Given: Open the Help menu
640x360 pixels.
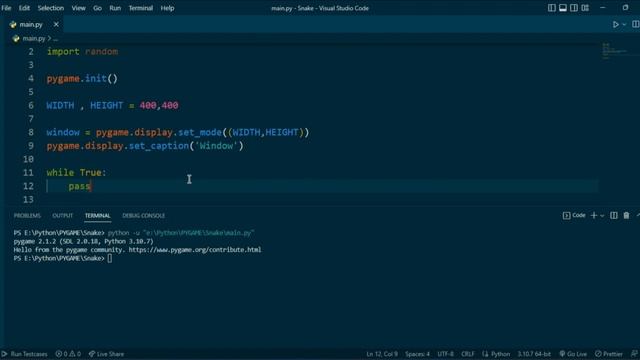Looking at the screenshot, I should (x=167, y=8).
